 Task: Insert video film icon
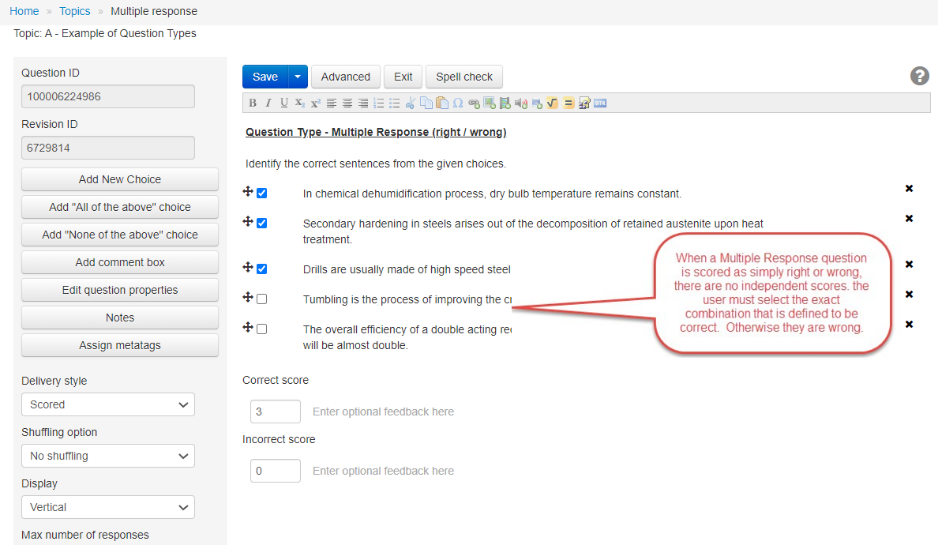(505, 103)
